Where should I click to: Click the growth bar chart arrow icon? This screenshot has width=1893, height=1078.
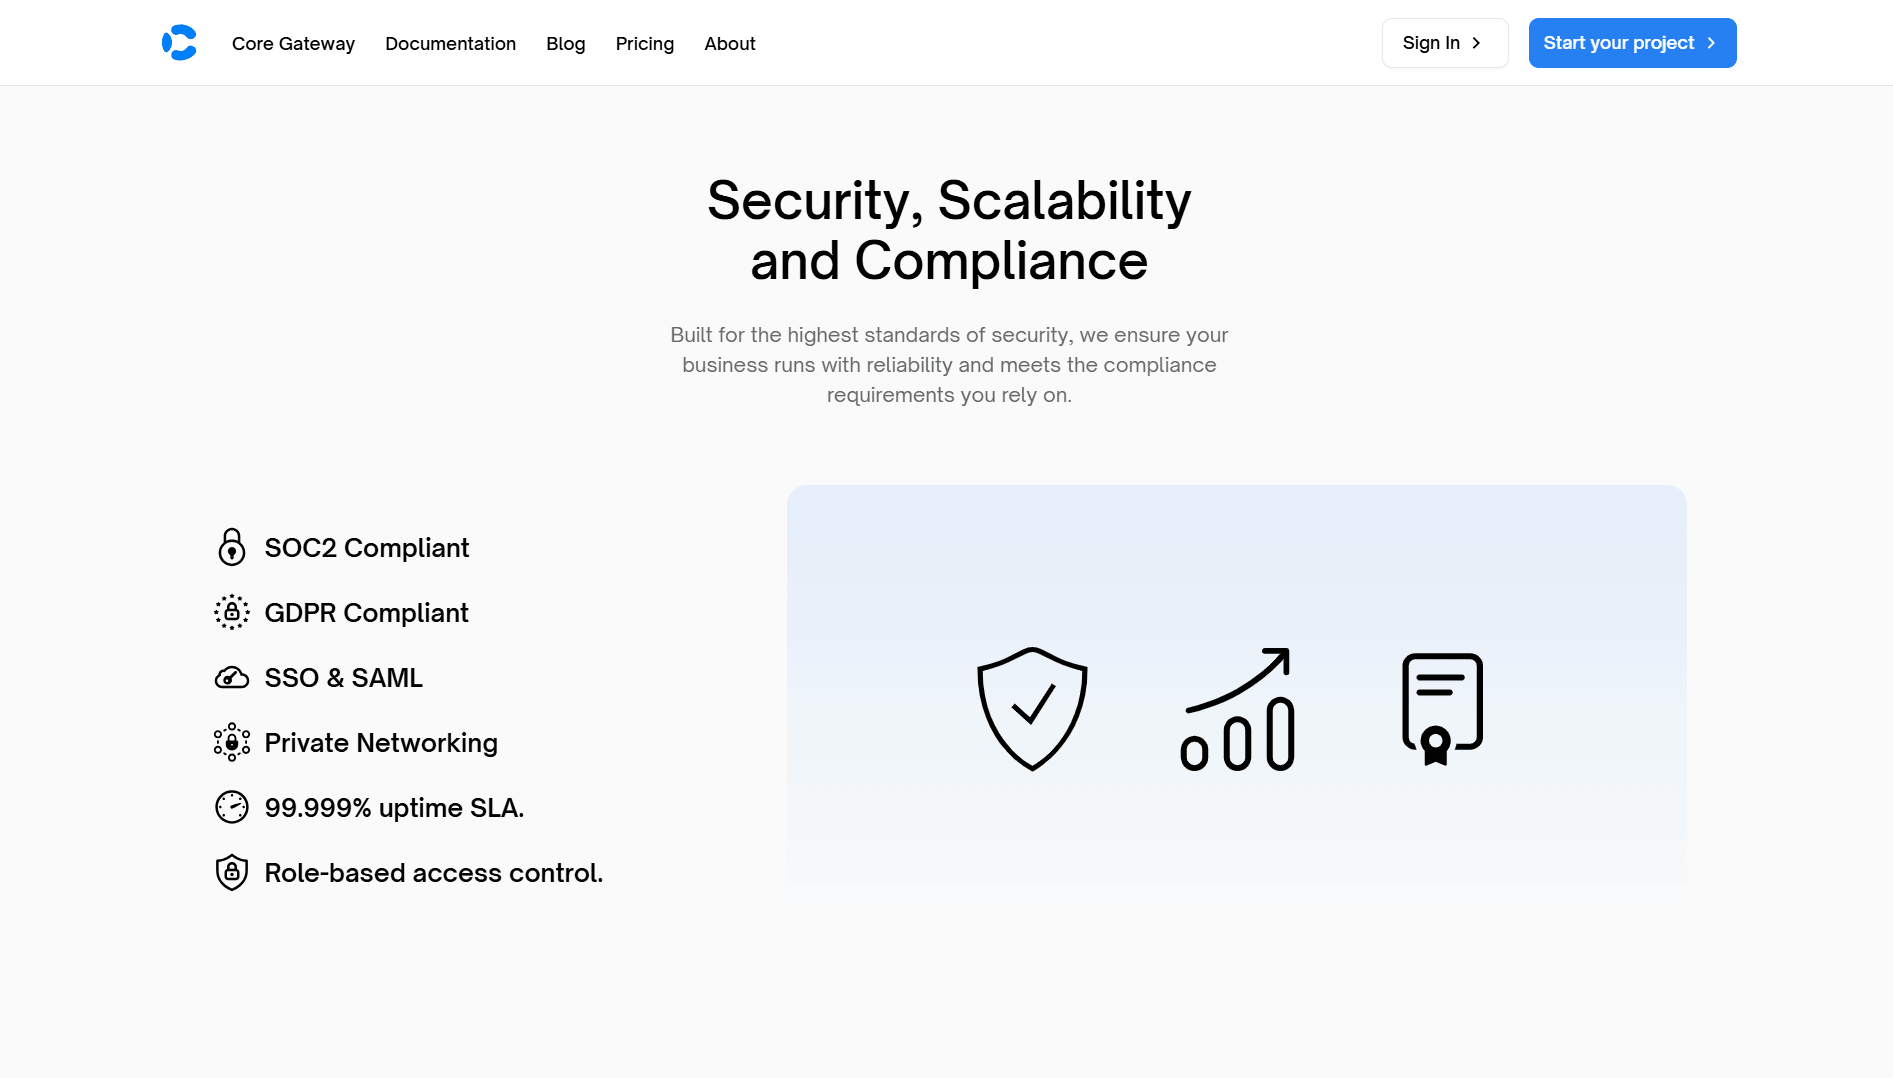(1238, 709)
